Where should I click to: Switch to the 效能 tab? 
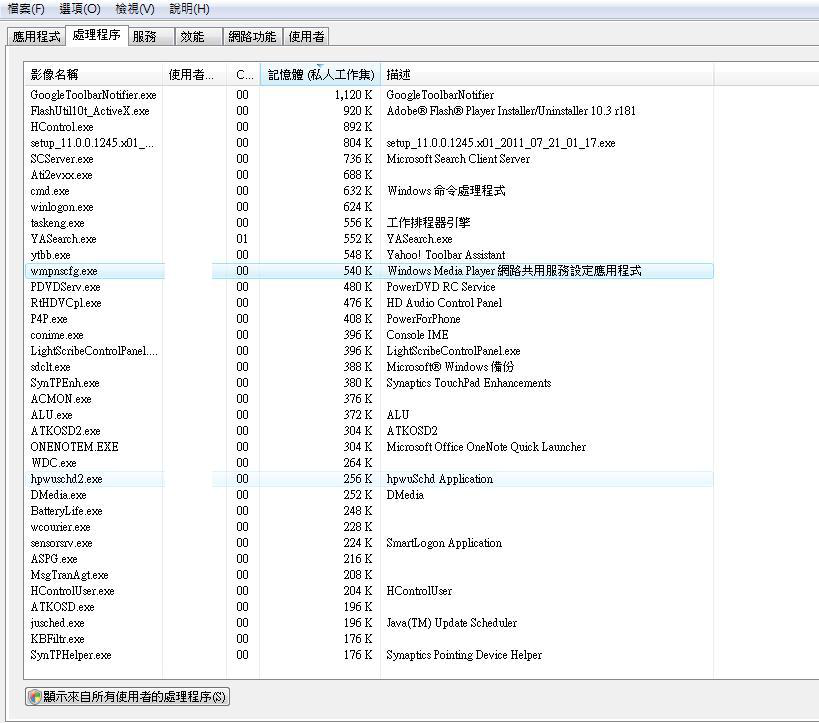(193, 37)
